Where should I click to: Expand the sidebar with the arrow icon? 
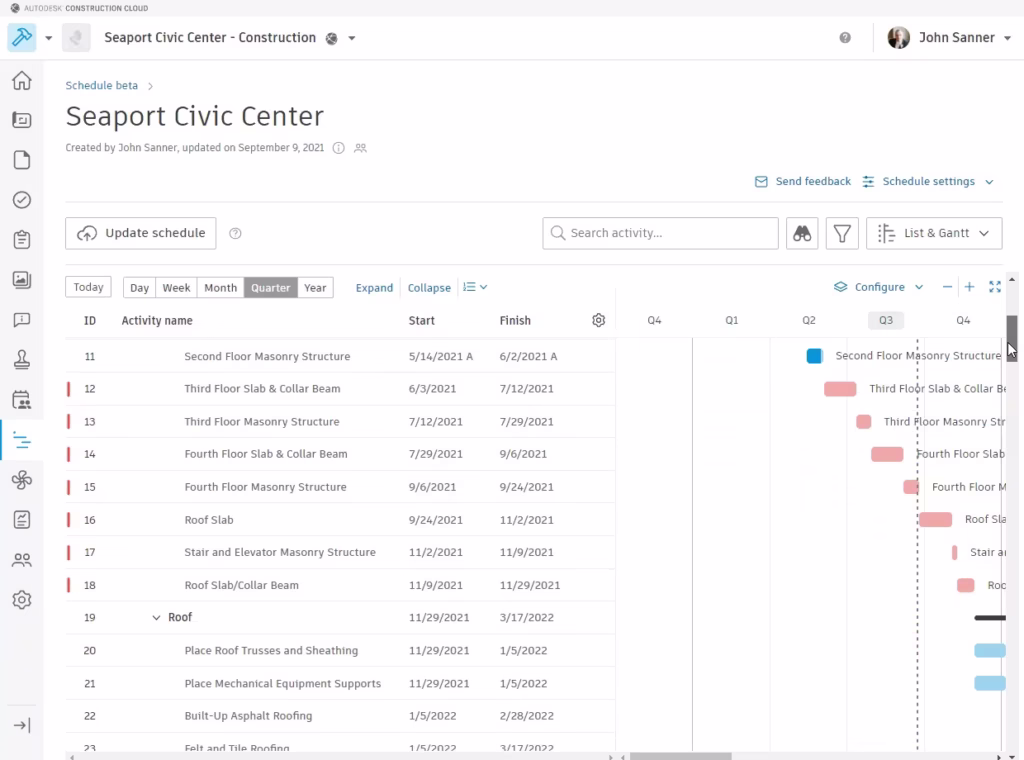(x=22, y=725)
